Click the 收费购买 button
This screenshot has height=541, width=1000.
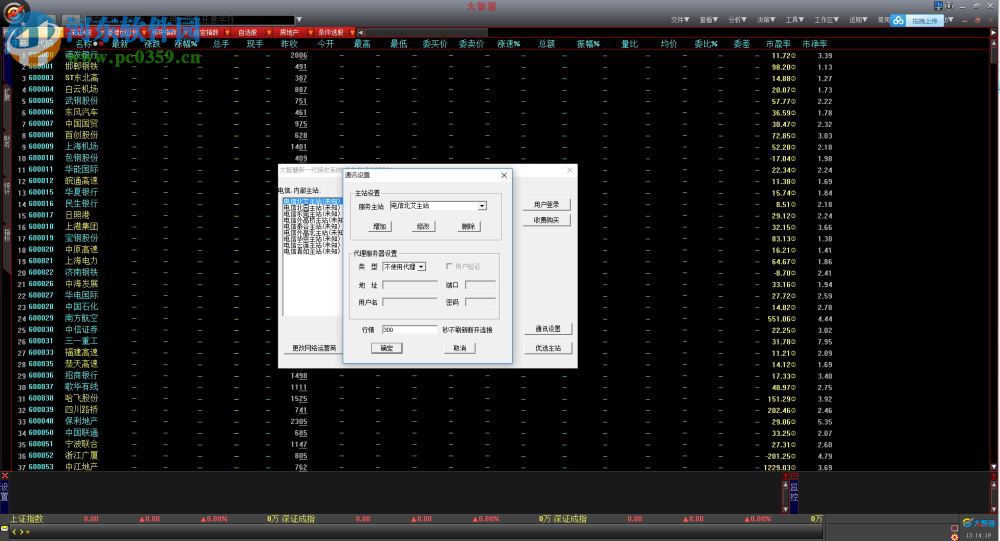pos(547,220)
